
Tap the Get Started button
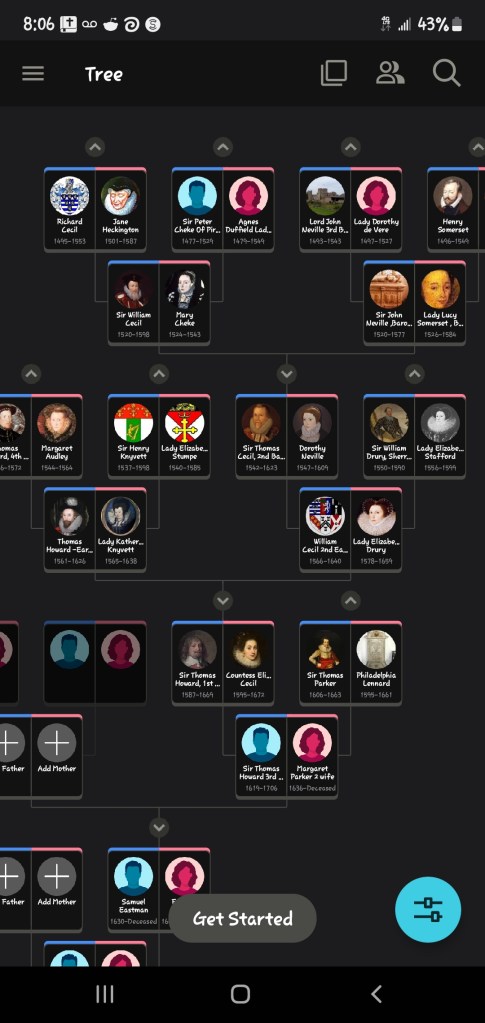(x=243, y=919)
